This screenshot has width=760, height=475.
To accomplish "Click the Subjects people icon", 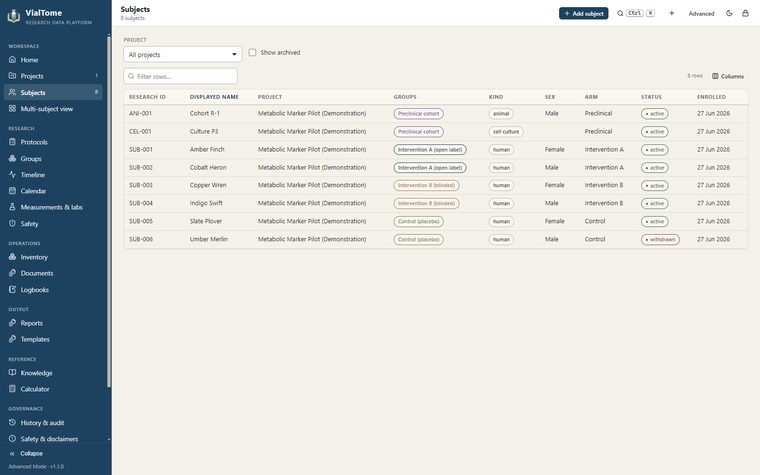I will 13,92.
